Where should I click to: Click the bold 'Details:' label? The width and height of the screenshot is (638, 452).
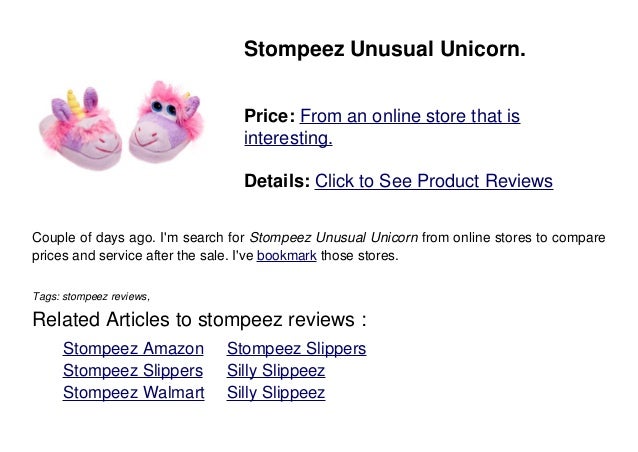[x=277, y=181]
